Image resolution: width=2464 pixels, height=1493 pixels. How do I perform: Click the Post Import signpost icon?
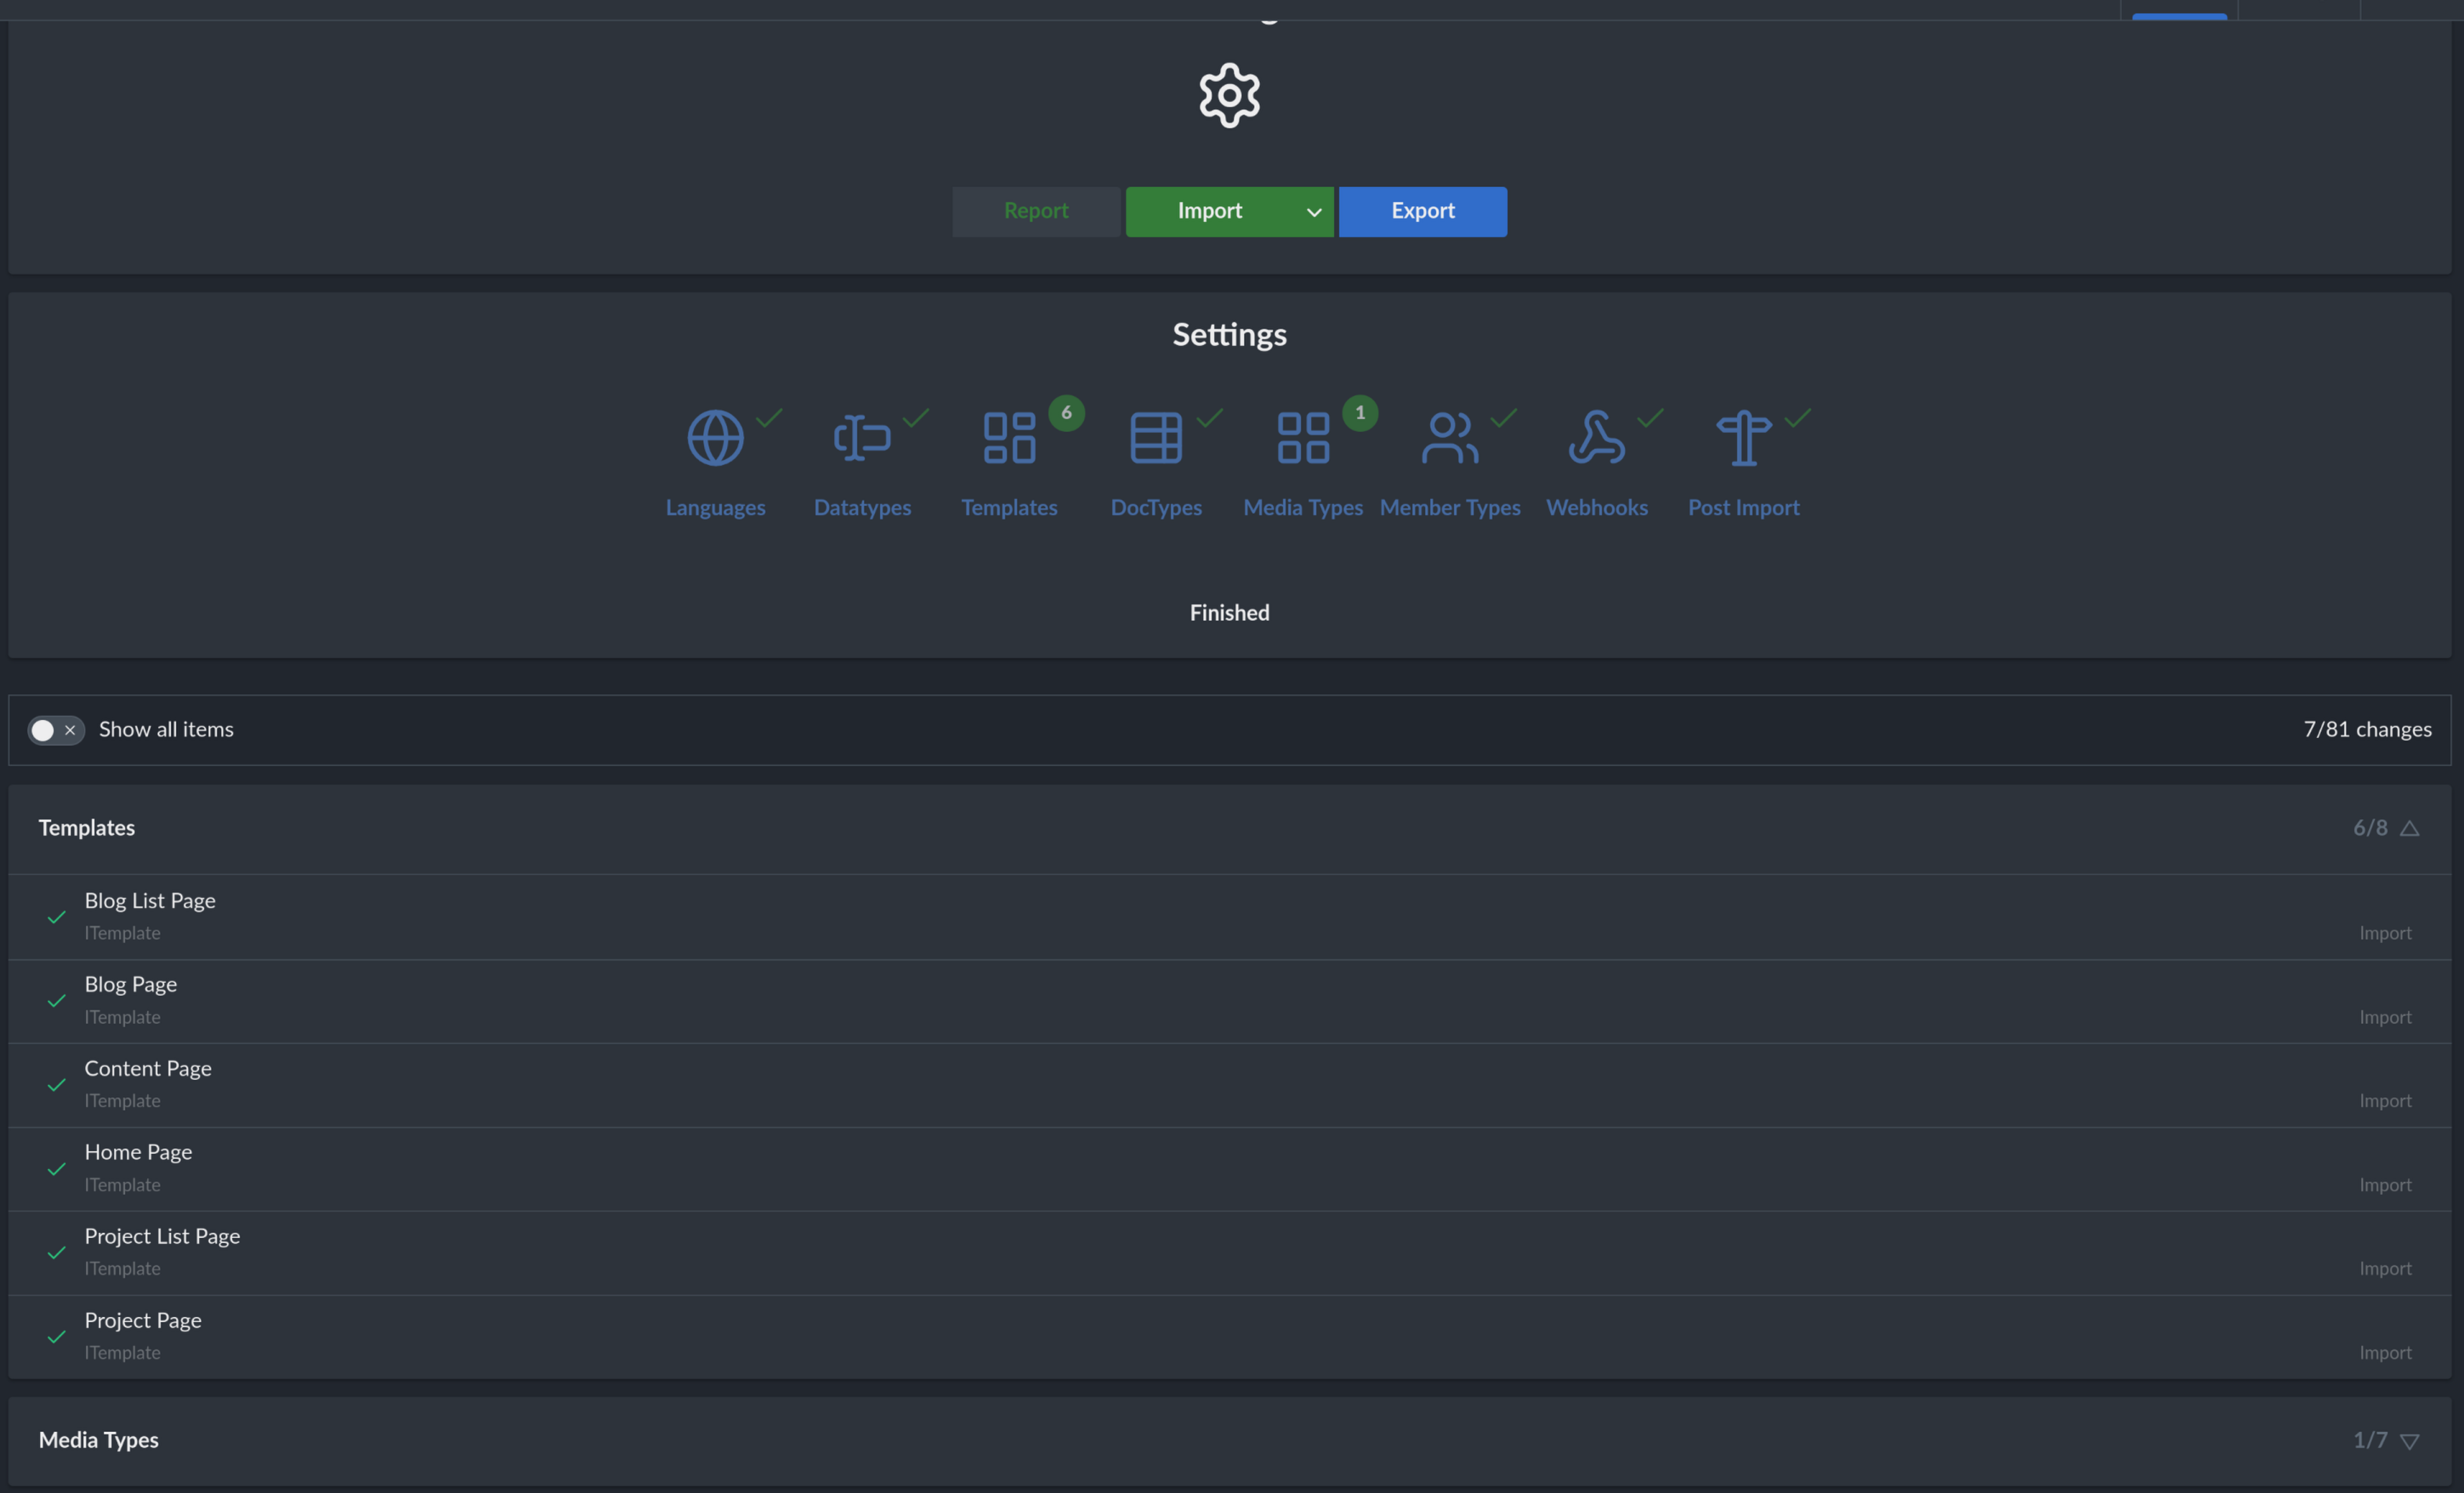tap(1743, 438)
